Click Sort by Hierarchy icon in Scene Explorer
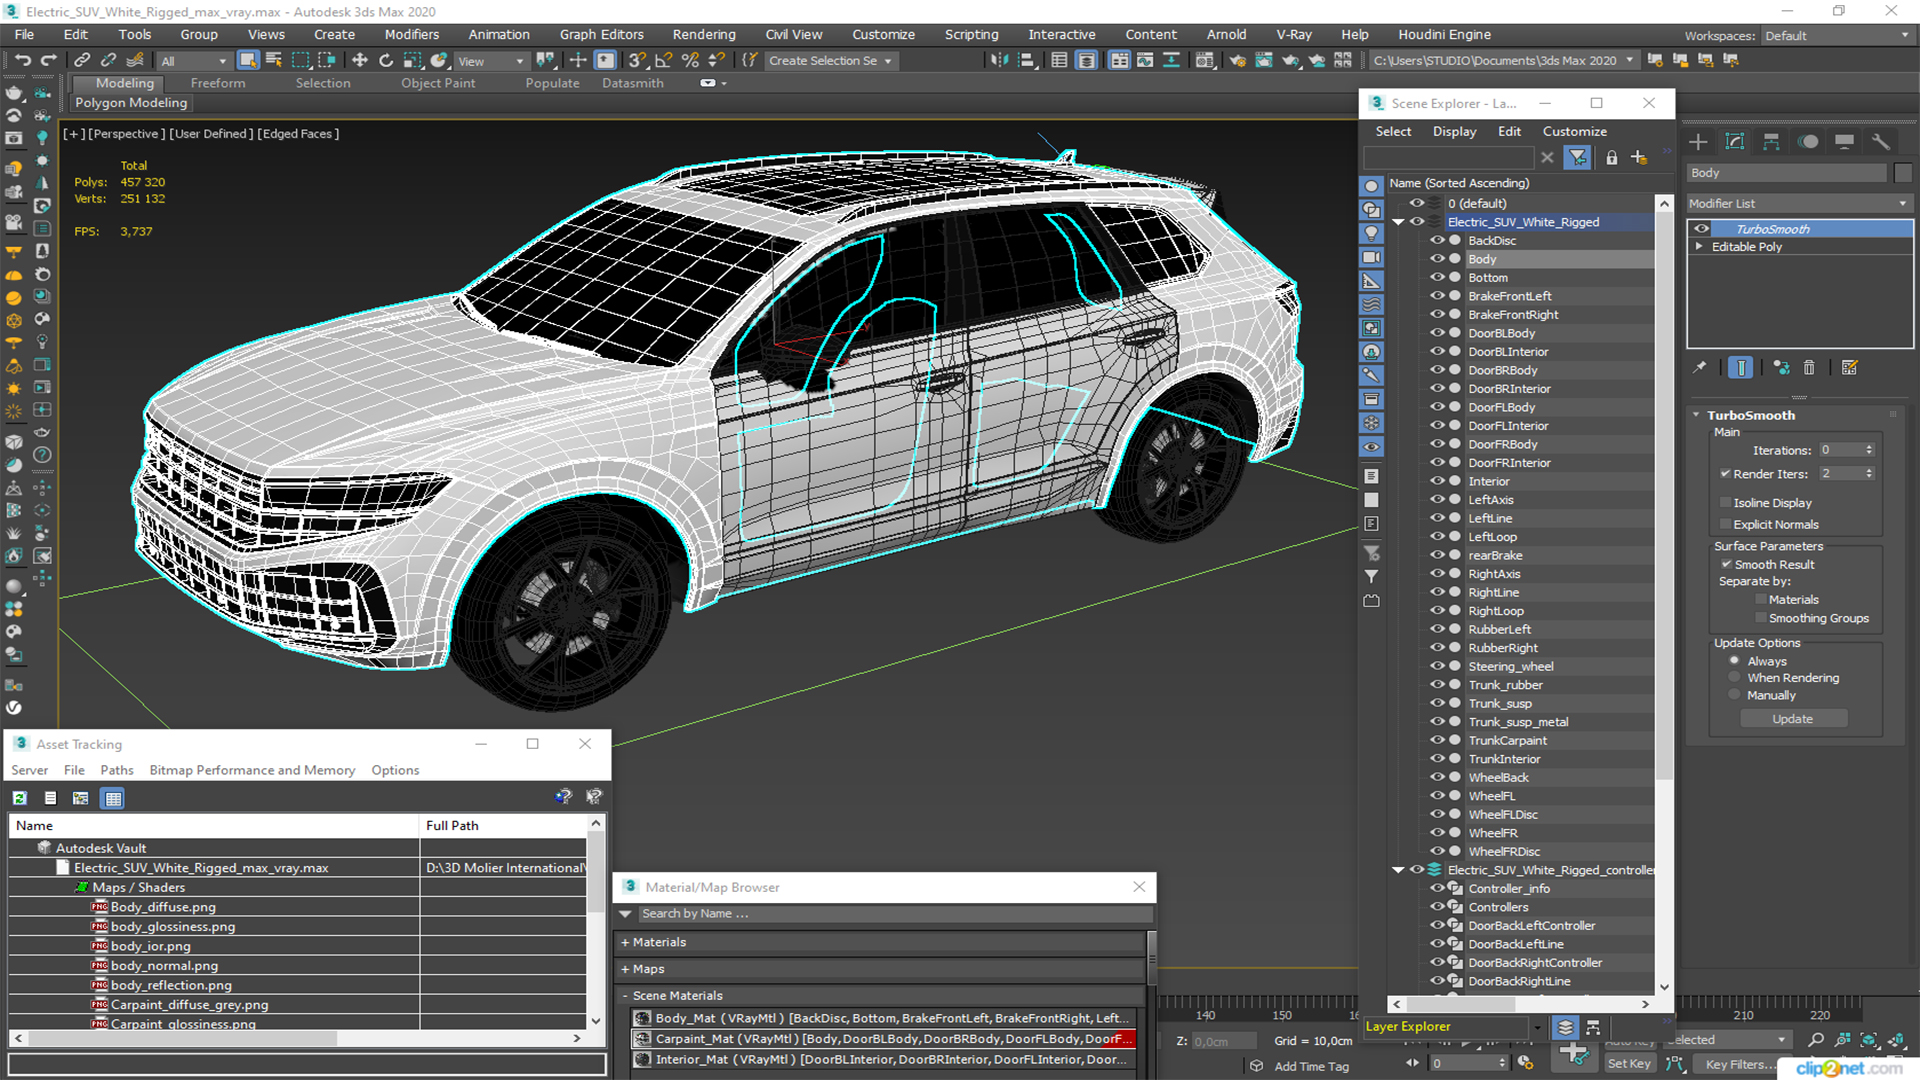1920x1080 pixels. pos(1593,1027)
